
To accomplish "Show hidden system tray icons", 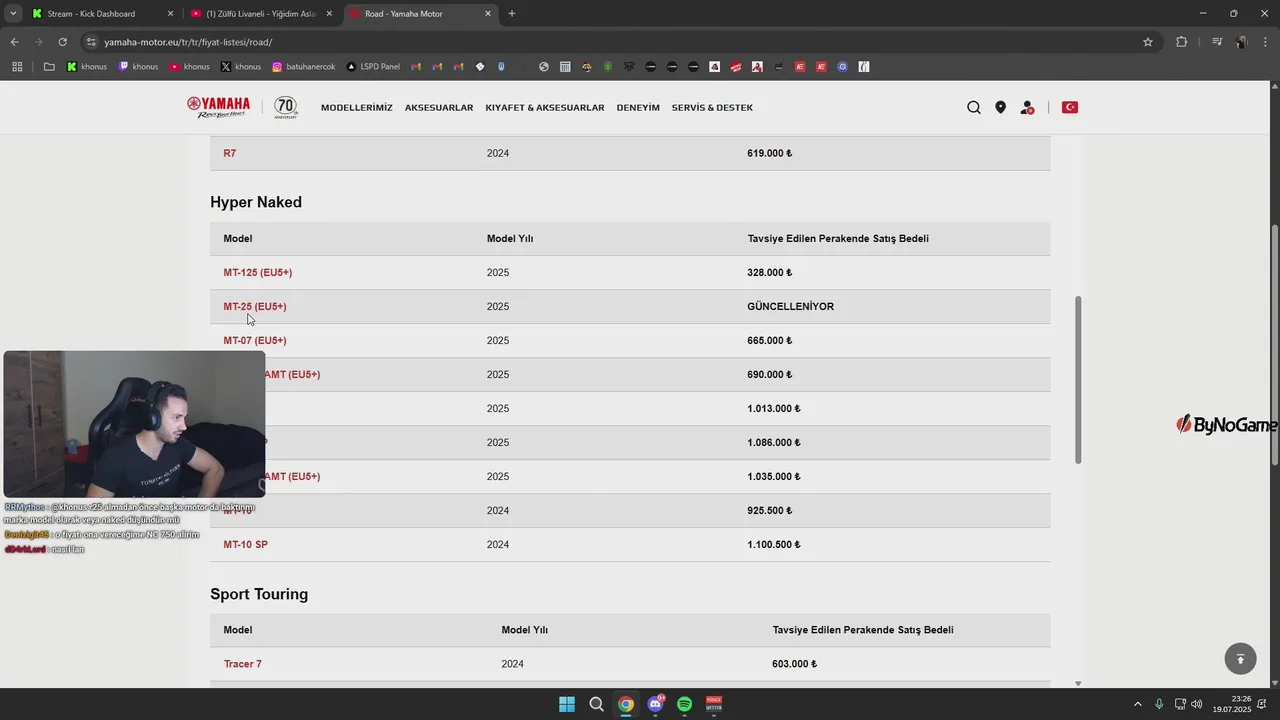I will click(1137, 704).
